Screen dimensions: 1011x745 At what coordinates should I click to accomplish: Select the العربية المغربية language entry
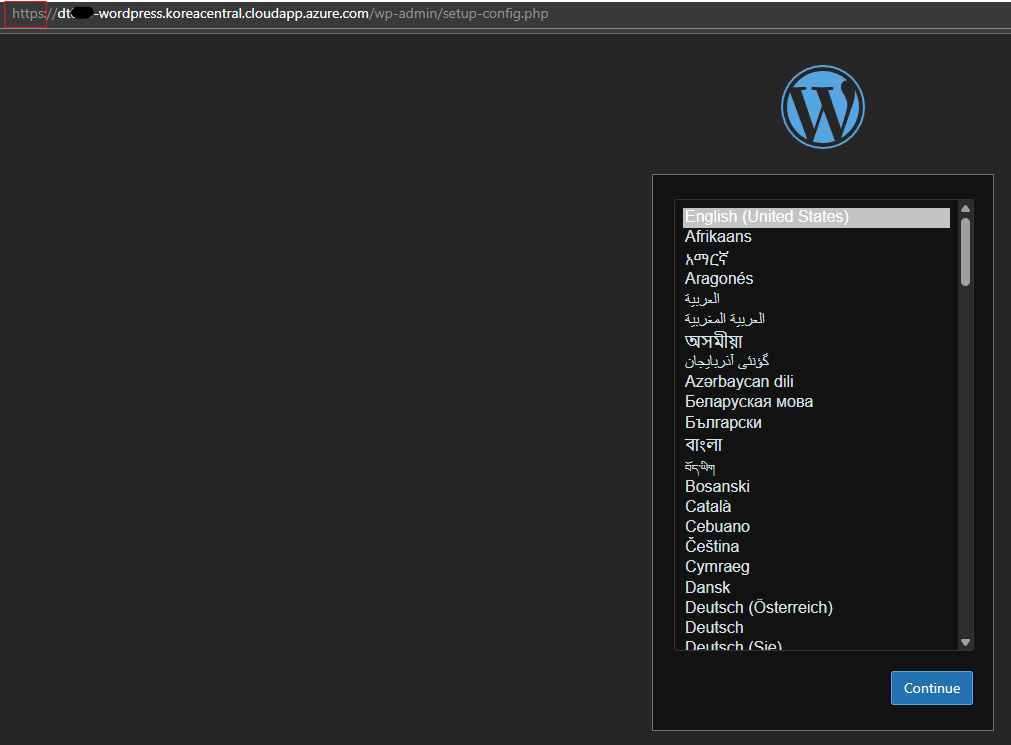pos(816,319)
